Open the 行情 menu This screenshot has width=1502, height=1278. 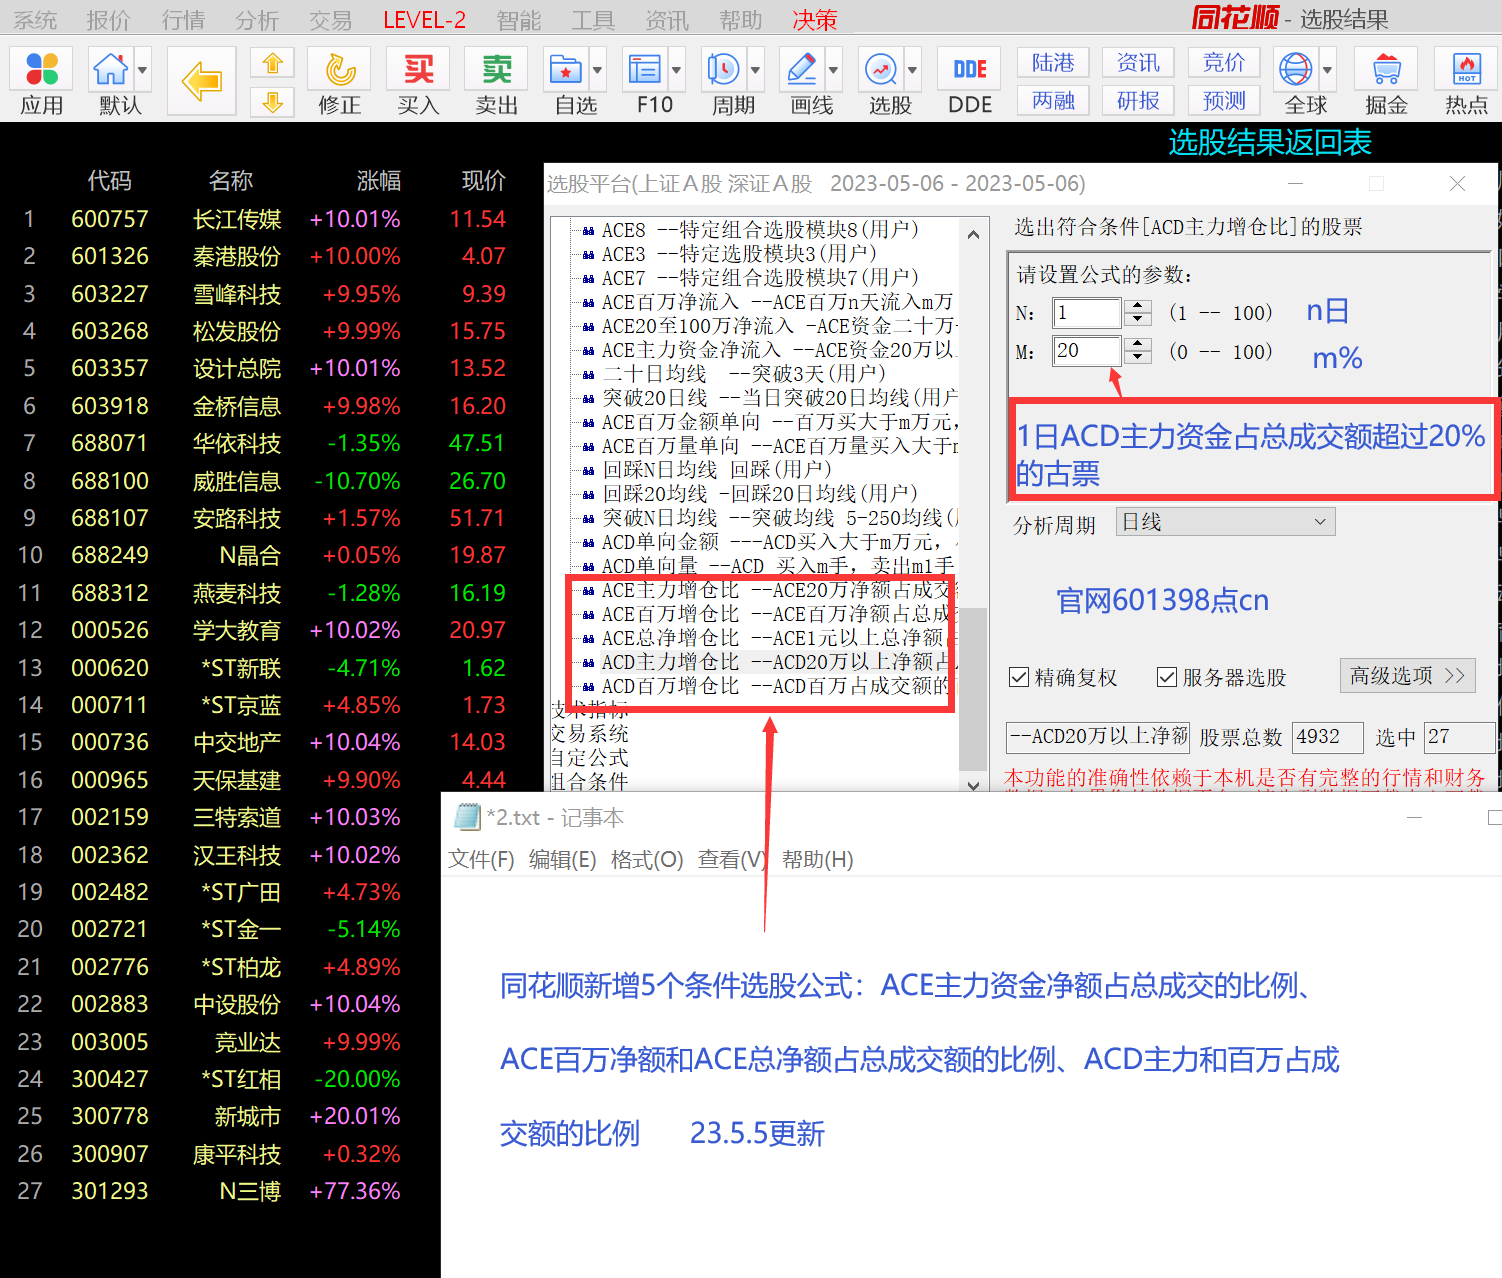pyautogui.click(x=183, y=20)
